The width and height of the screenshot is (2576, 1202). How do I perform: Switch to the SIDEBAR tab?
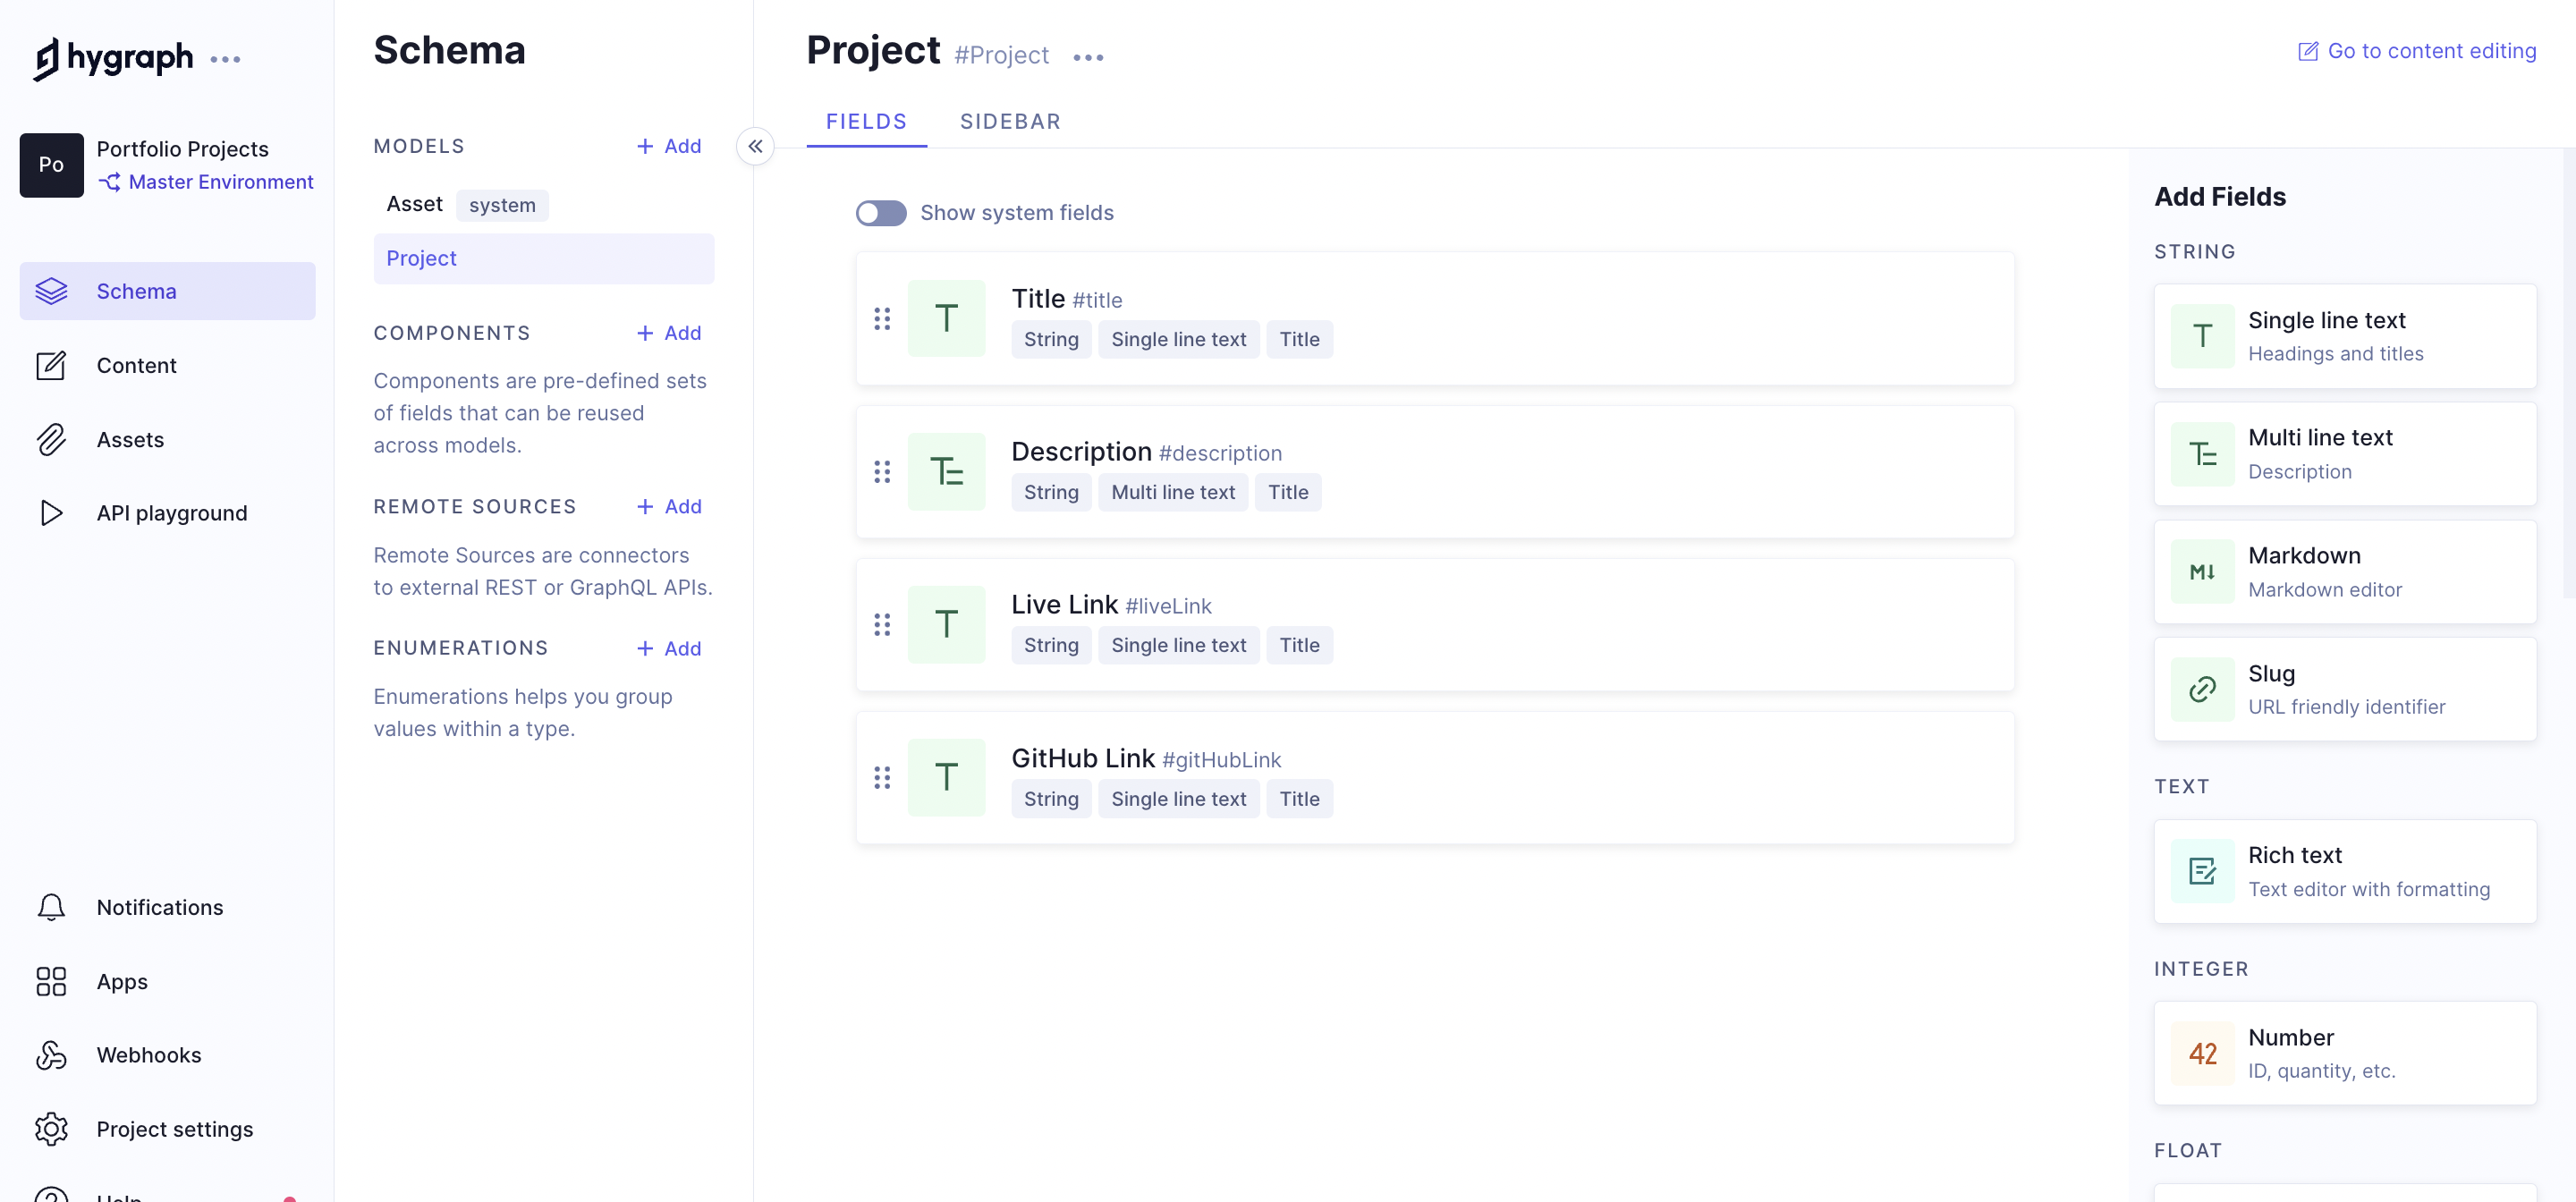click(1011, 122)
